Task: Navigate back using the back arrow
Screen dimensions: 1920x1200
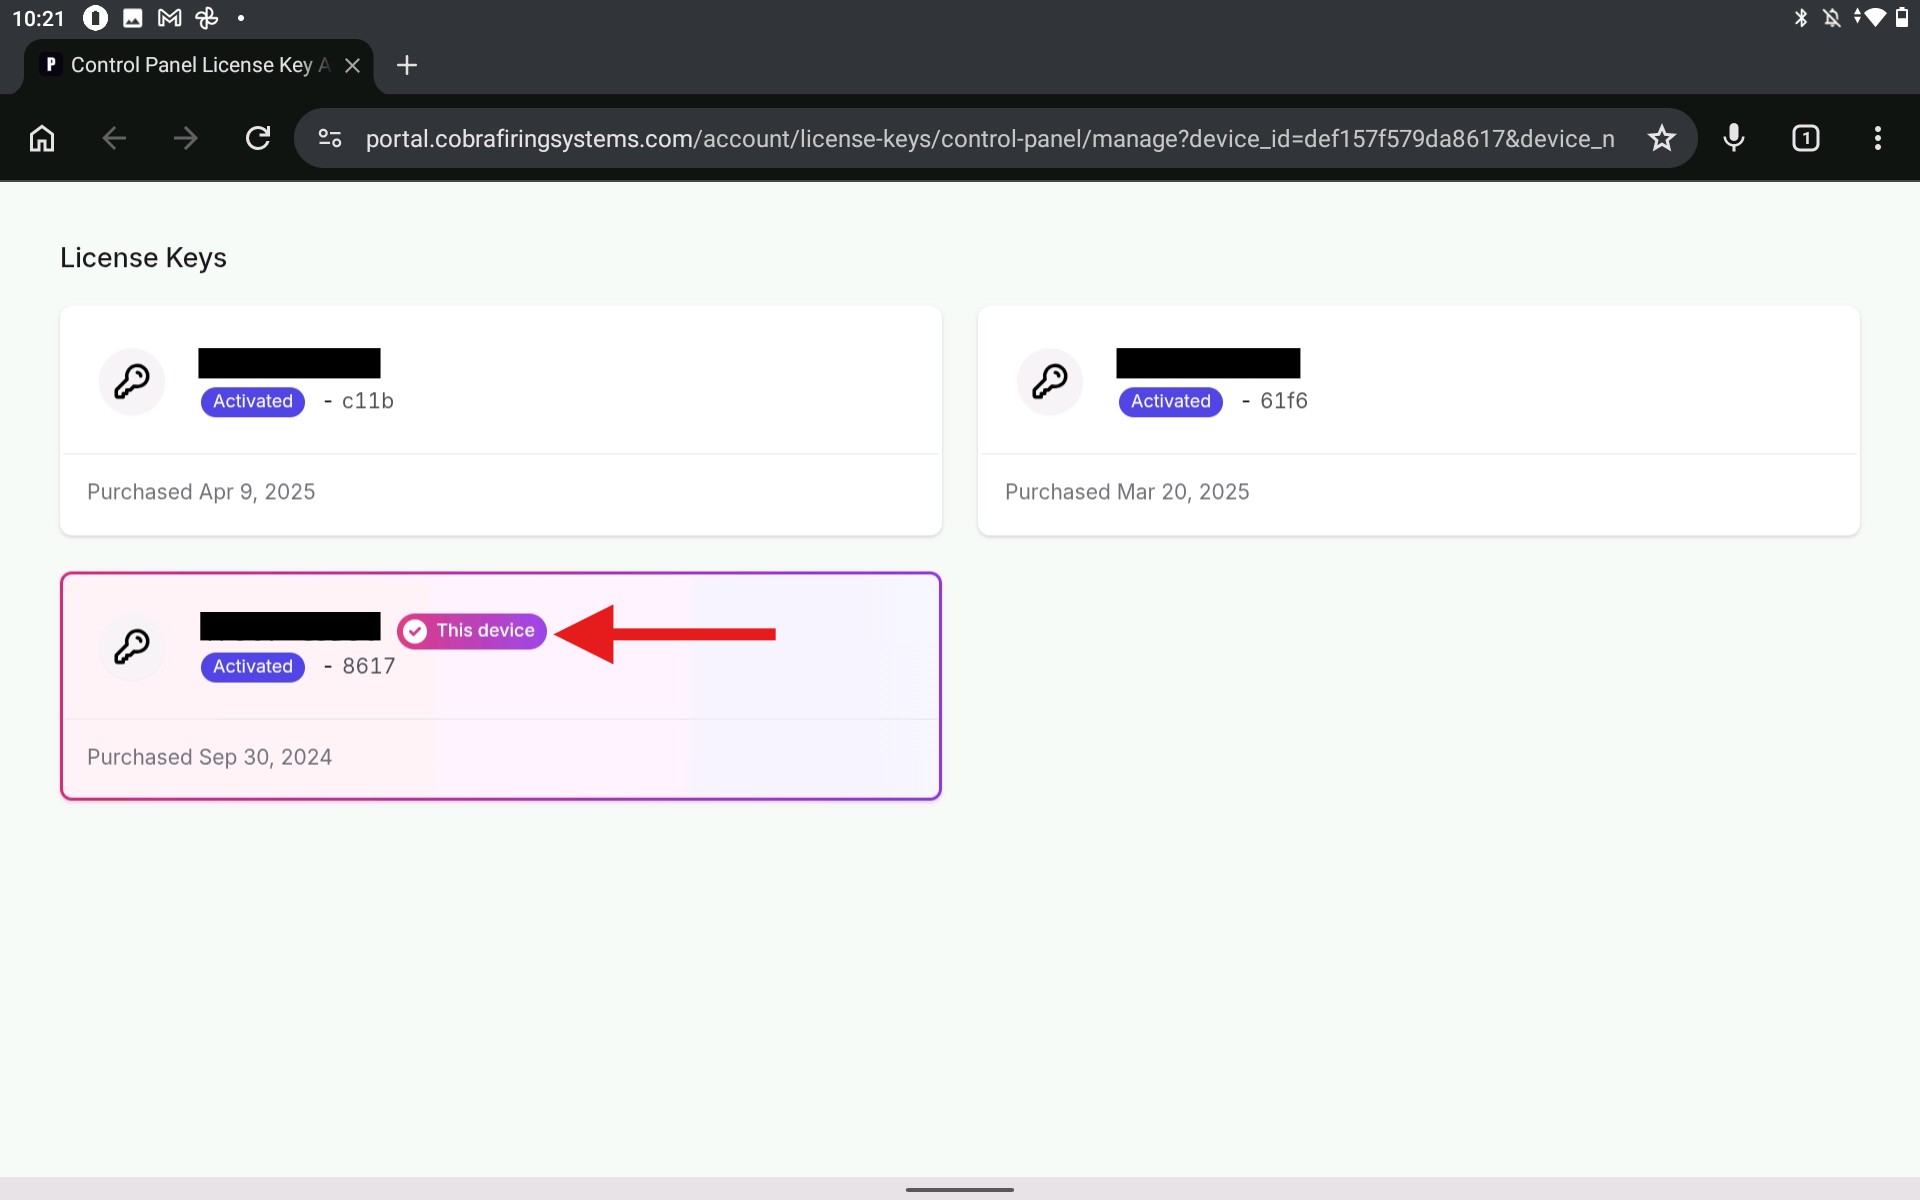Action: [x=113, y=138]
